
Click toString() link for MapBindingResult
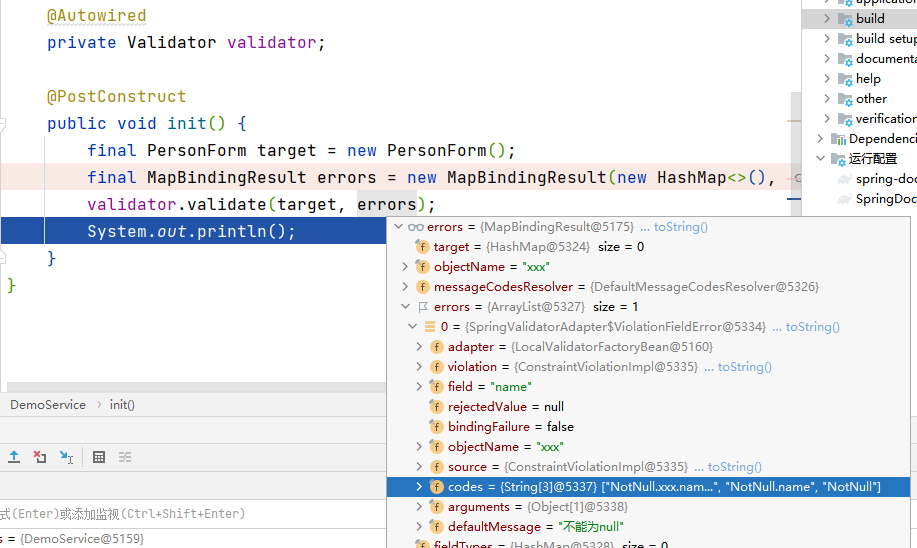(x=680, y=227)
